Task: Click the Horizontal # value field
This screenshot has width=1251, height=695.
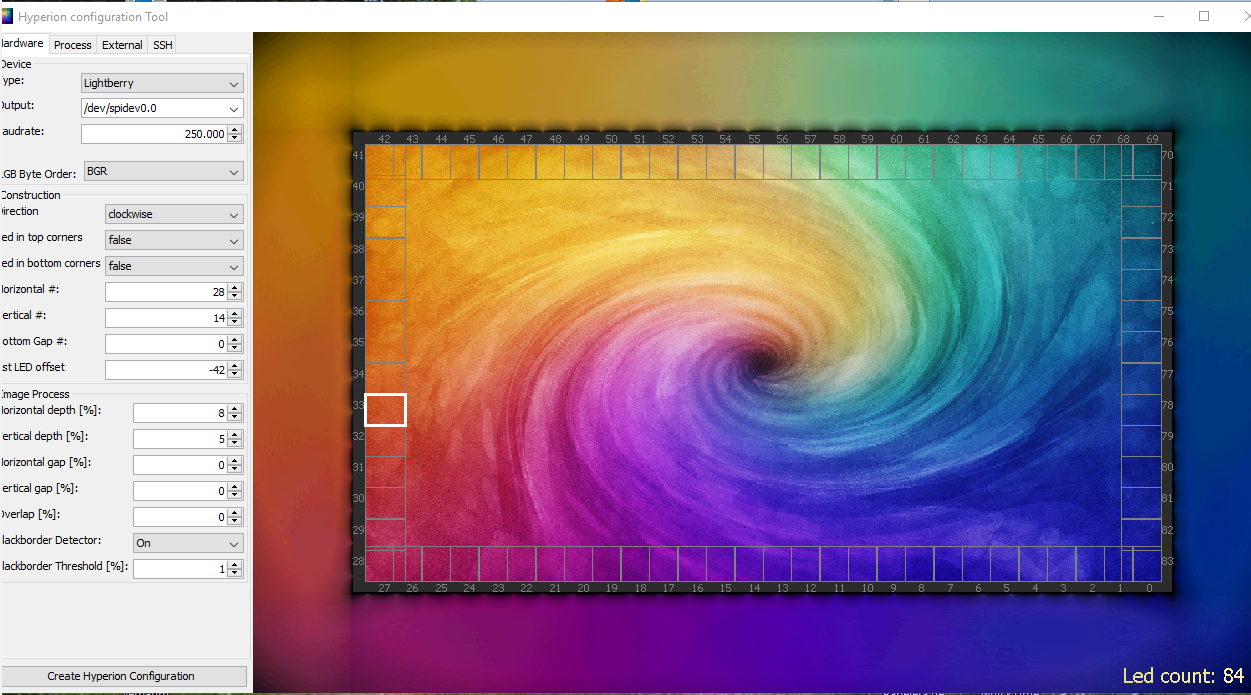Action: pyautogui.click(x=166, y=292)
